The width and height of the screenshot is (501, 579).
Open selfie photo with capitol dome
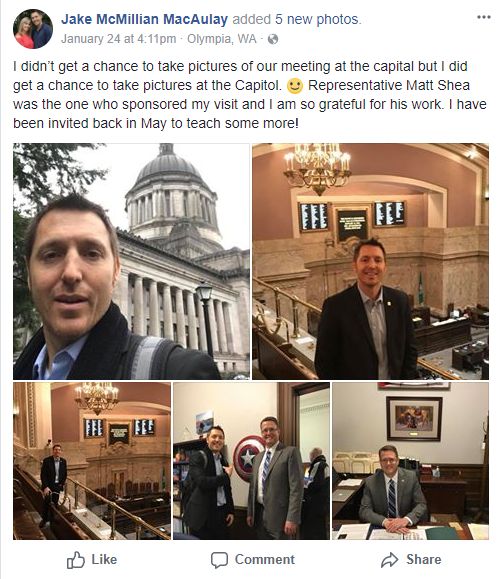coord(131,261)
